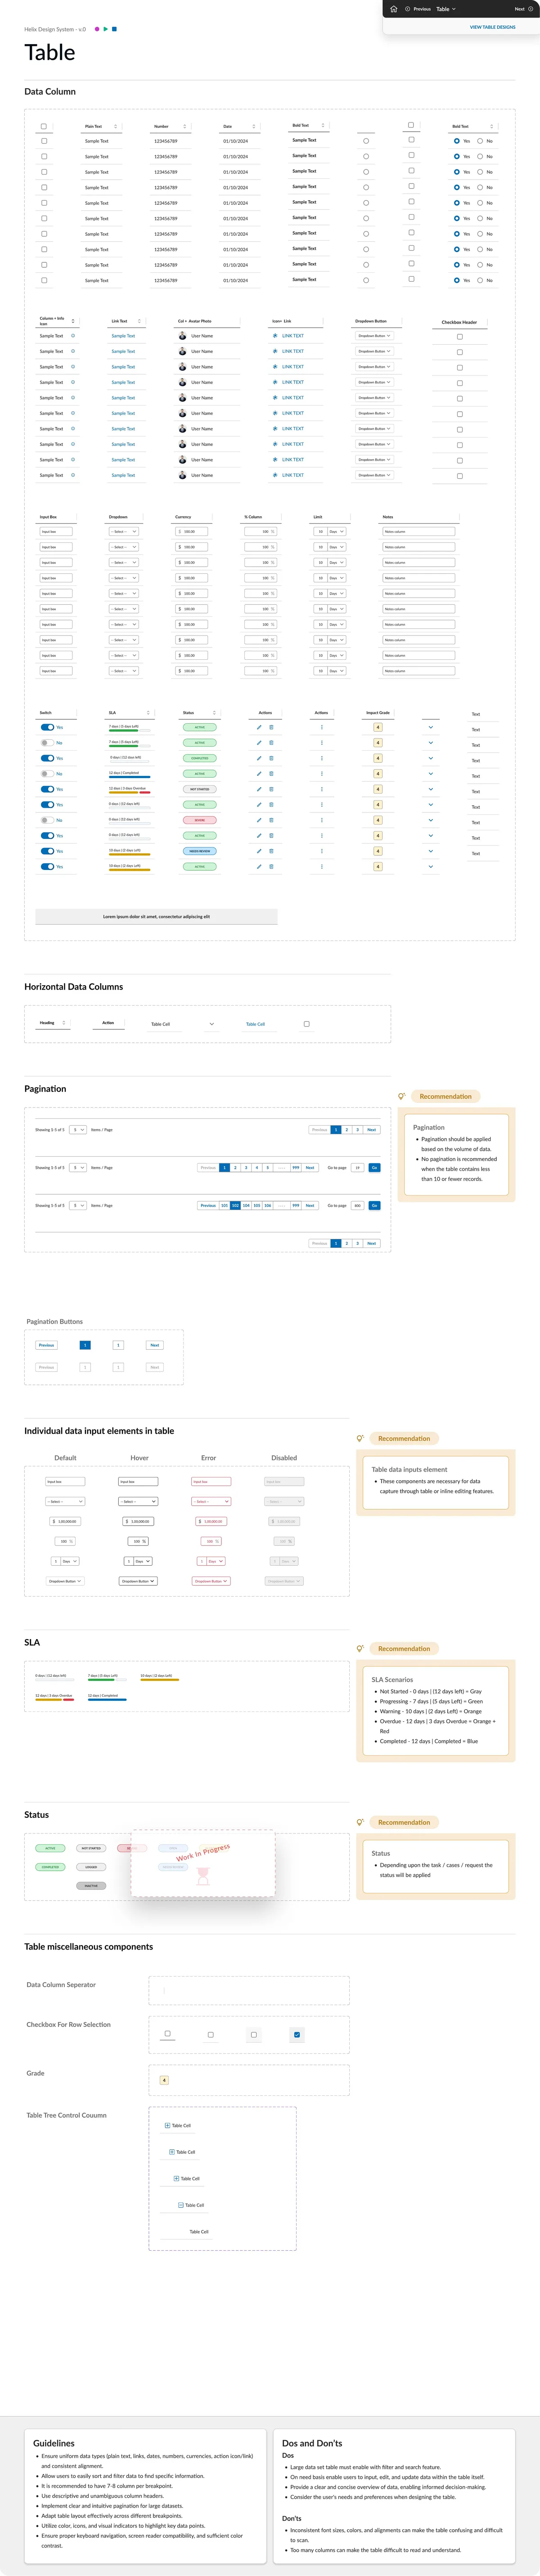Click grade badge in the NOT STARTED status row
540x2576 pixels.
pos(378,789)
